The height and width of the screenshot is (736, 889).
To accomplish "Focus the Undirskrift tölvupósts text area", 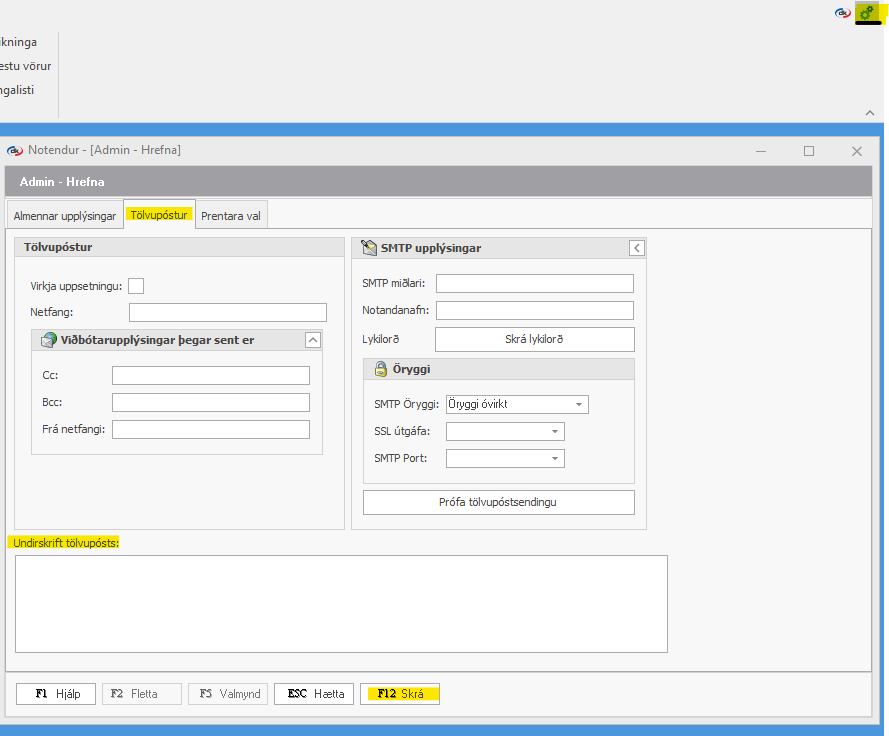I will (341, 603).
